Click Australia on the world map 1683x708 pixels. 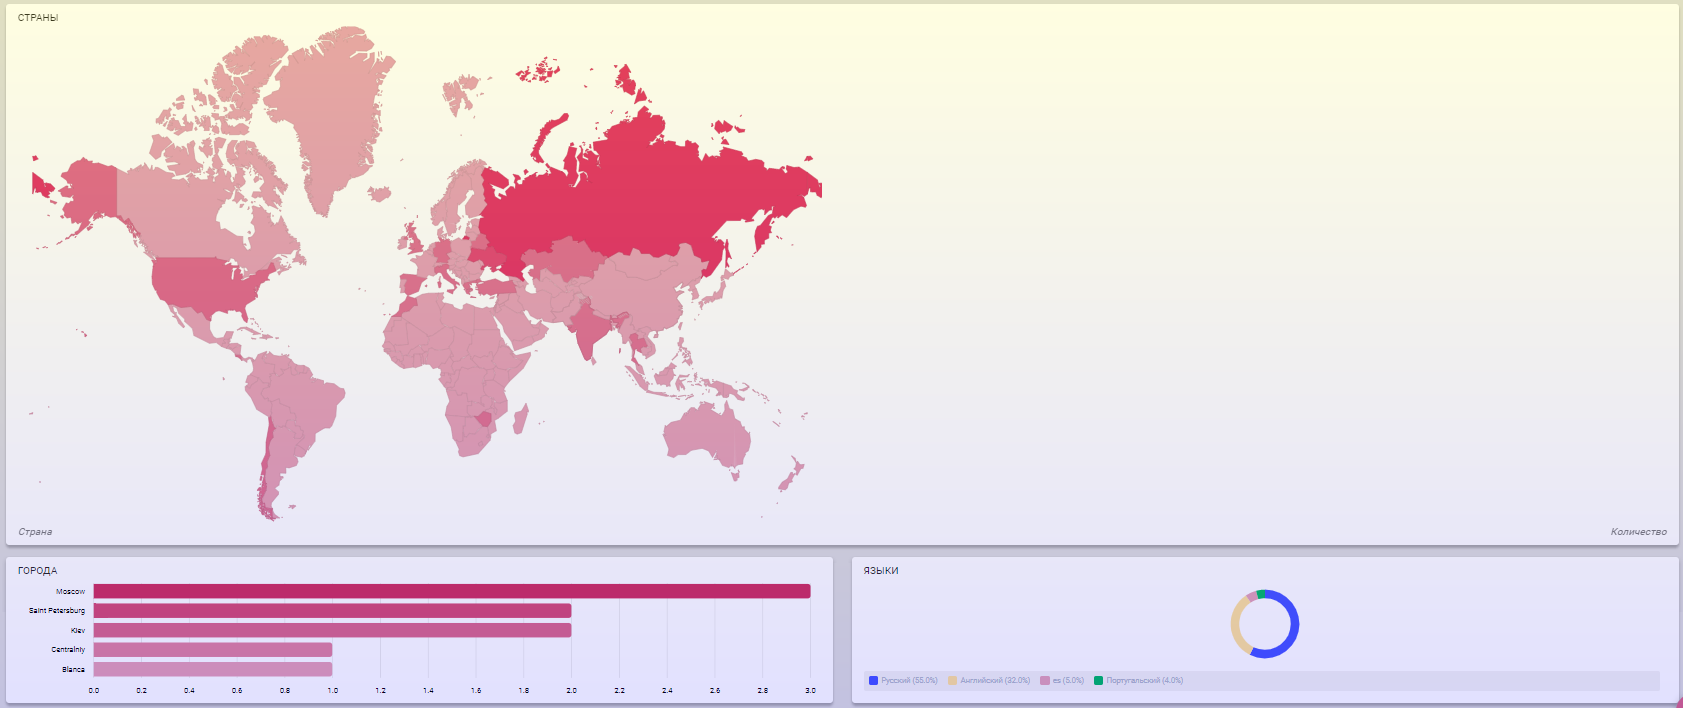point(705,435)
